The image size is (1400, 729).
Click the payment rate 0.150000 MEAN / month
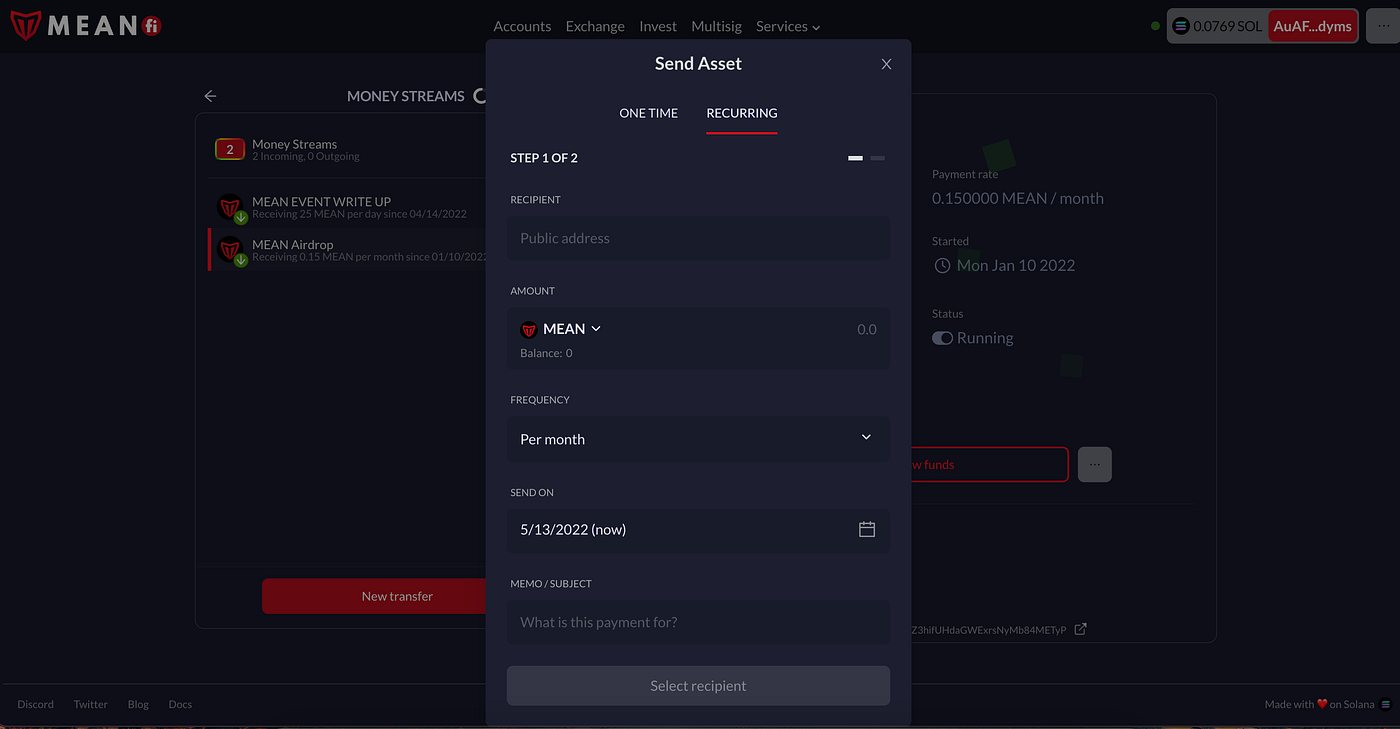coord(1018,198)
